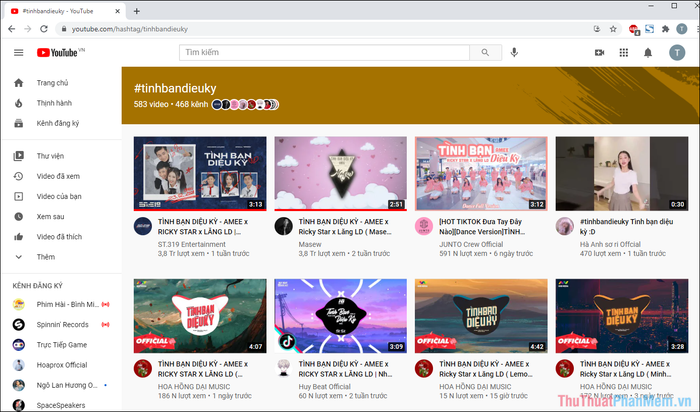Click Huy Beat Official channel avatar
Image resolution: width=700 pixels, height=412 pixels.
point(283,369)
